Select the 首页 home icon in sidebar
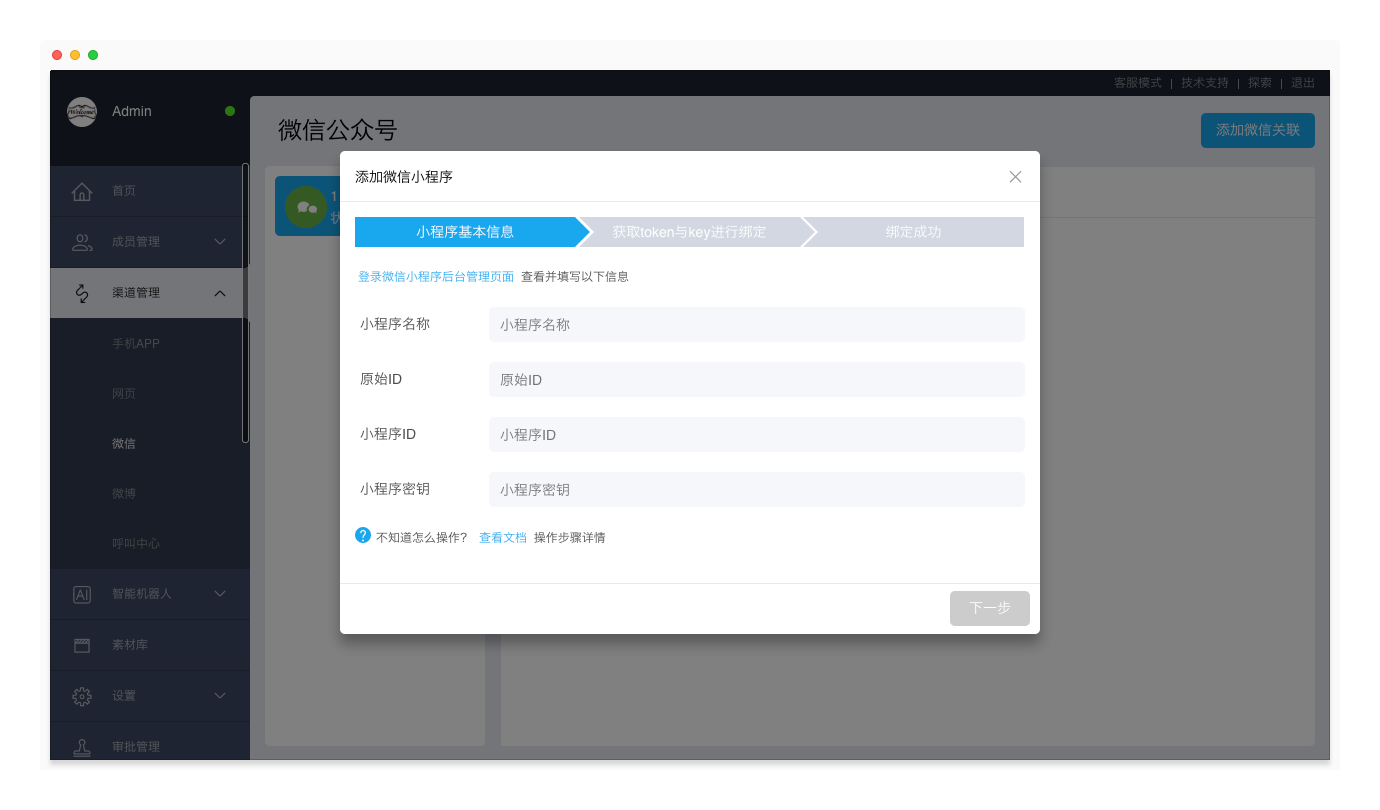1380x810 pixels. (81, 191)
